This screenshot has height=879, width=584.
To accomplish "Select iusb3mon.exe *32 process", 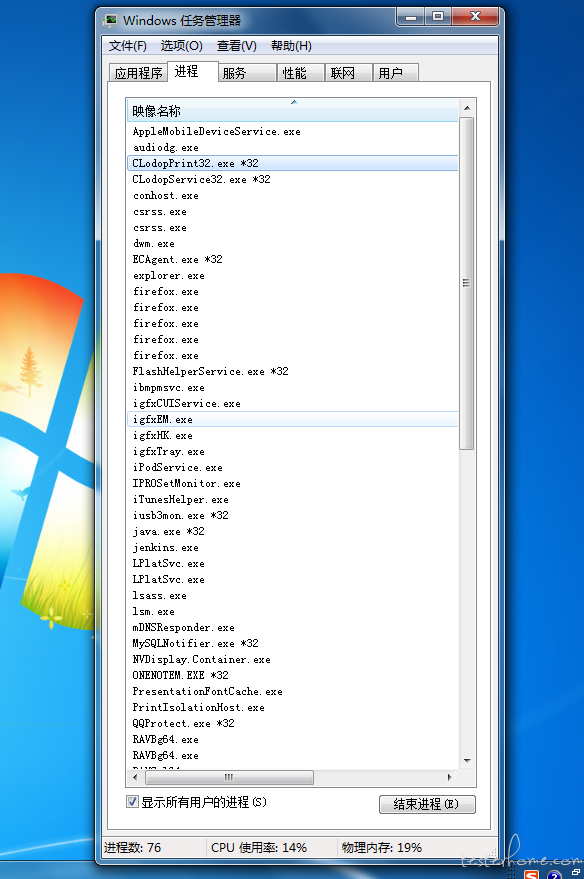I will click(292, 515).
